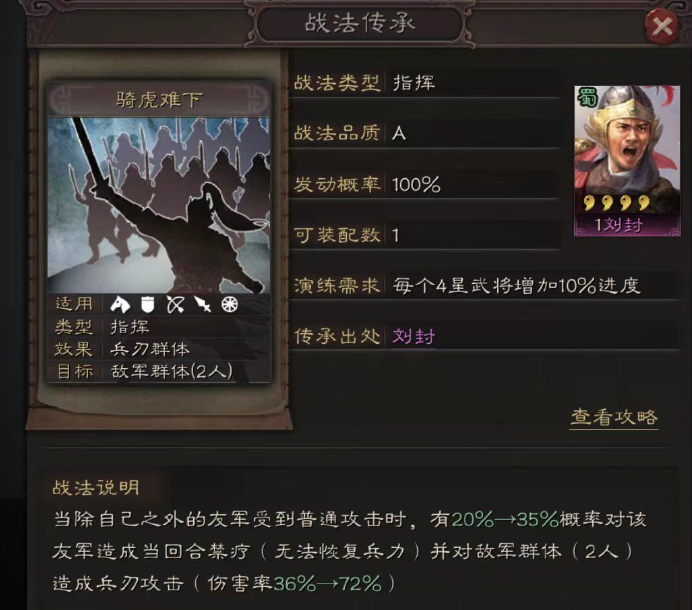Select the 发动概率 100% row
Viewport: 692px width, 610px height.
coord(425,184)
